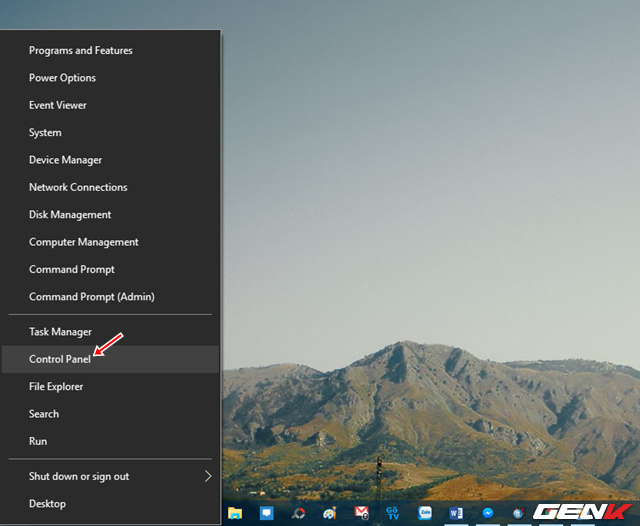The height and width of the screenshot is (526, 640).
Task: Start Task Manager from the menu
Action: pyautogui.click(x=60, y=332)
